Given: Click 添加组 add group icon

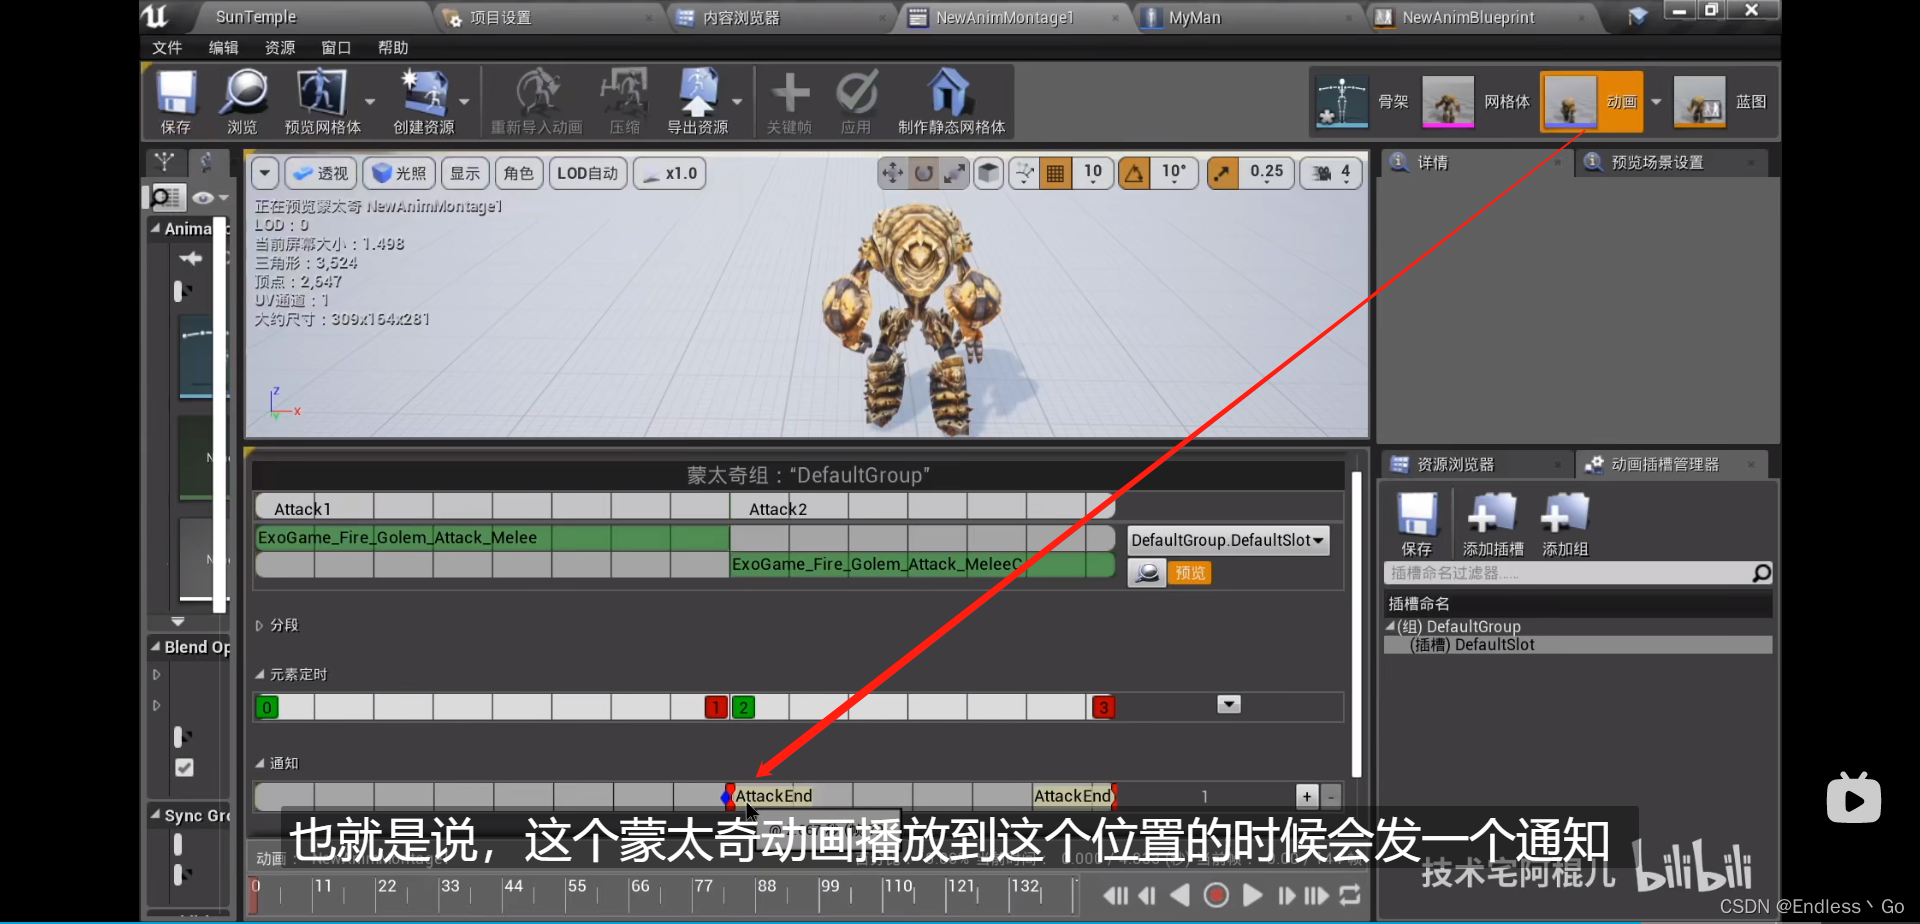Looking at the screenshot, I should (1565, 524).
